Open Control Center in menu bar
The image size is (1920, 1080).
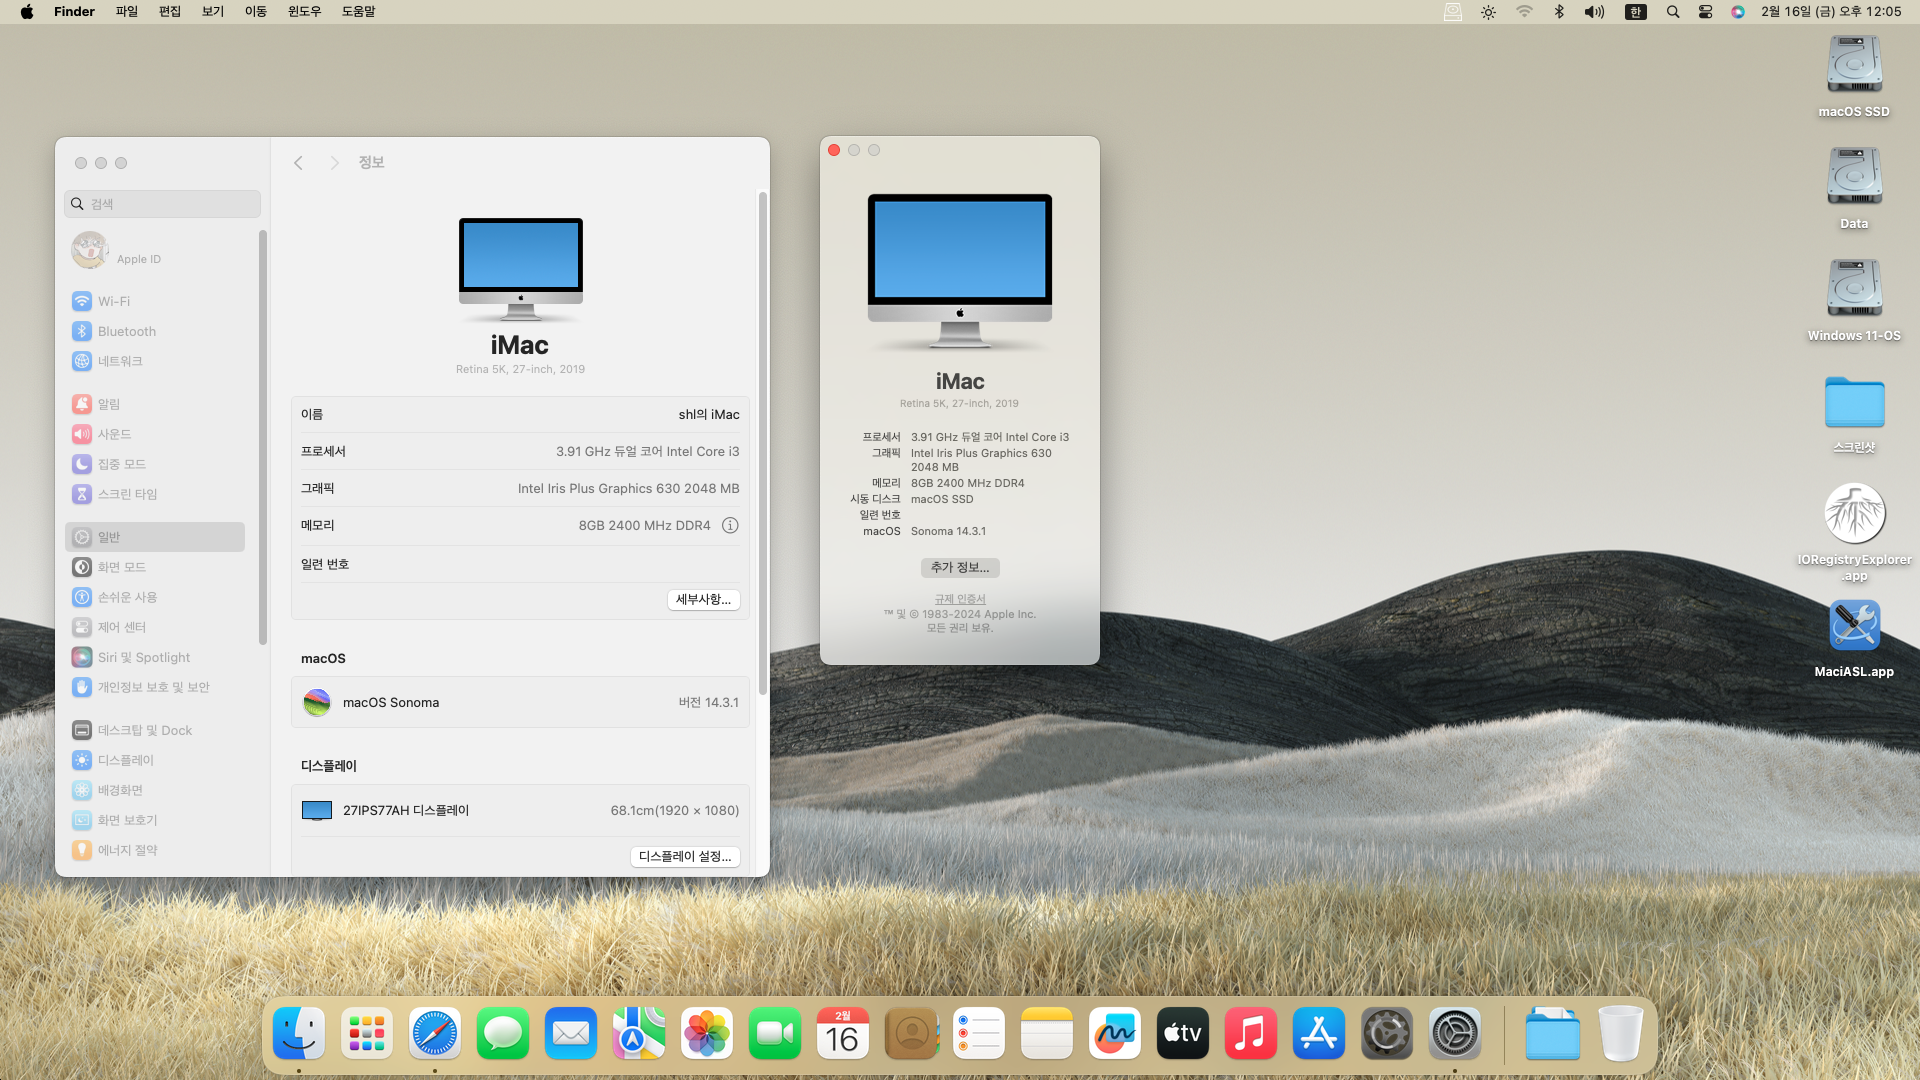1706,12
